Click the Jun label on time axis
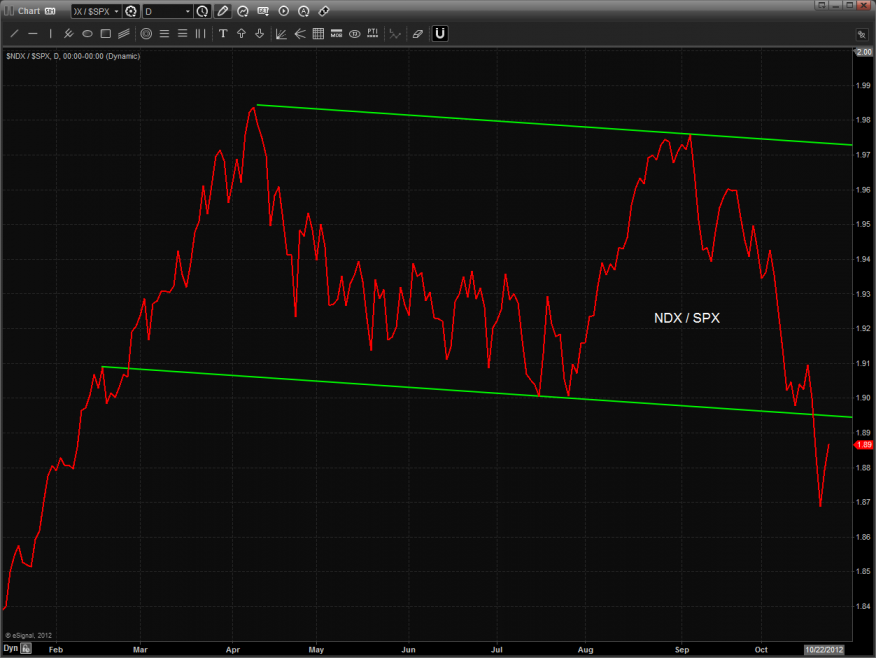876x658 pixels. (x=408, y=650)
